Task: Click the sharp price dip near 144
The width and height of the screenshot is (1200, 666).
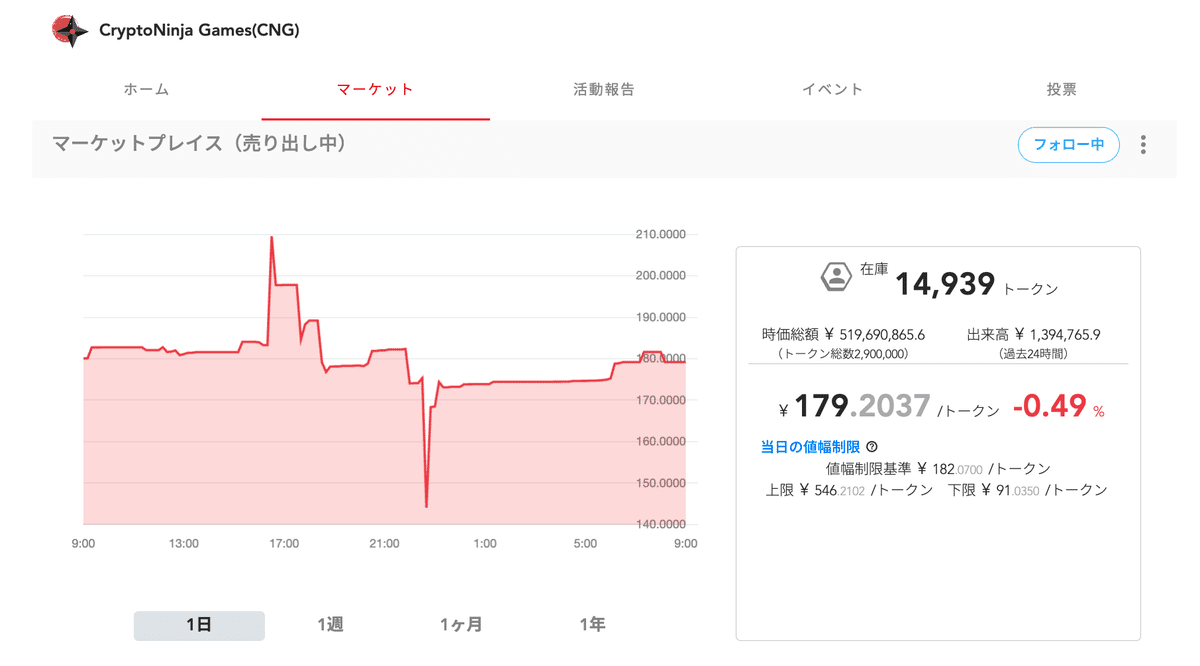Action: (427, 505)
